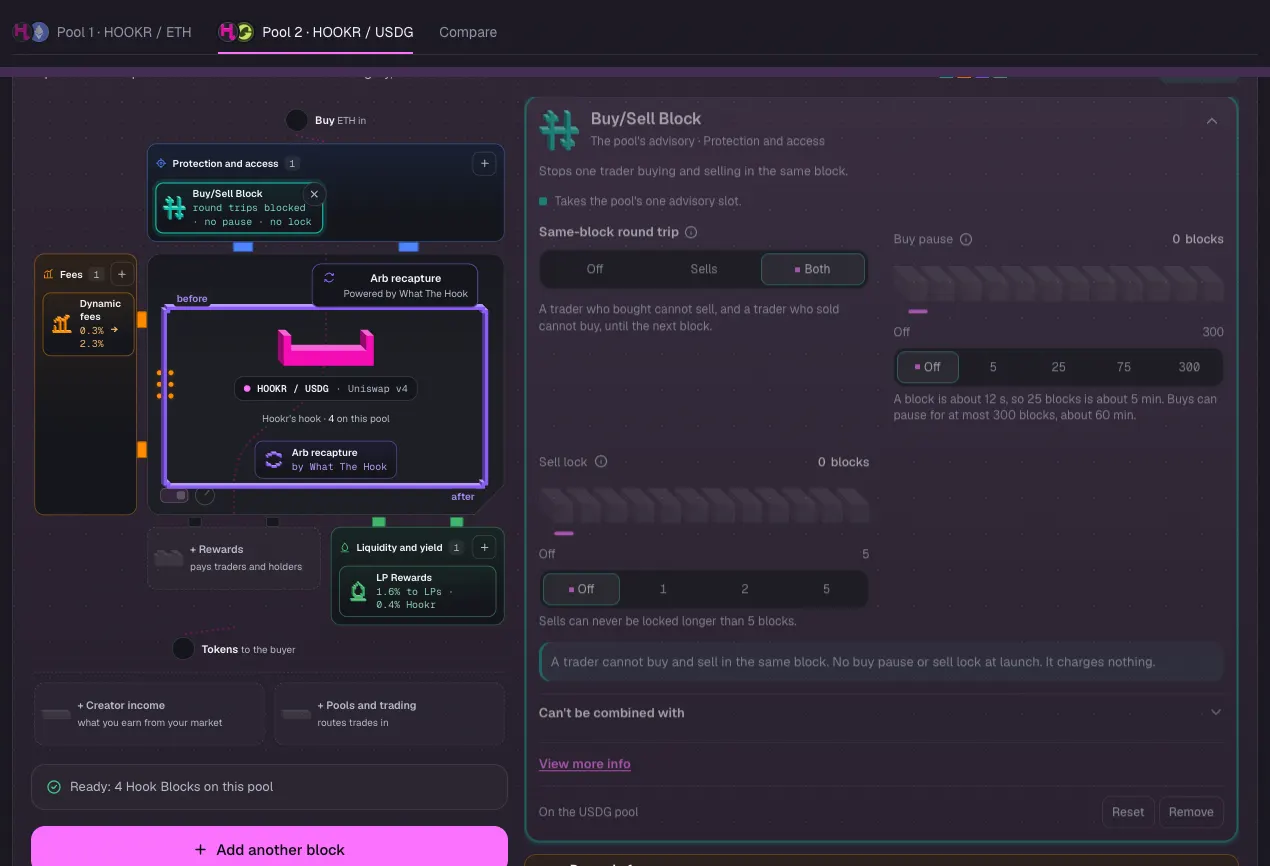Switch to Pool 1 · HOOKR / ETH tab
This screenshot has height=866, width=1270.
point(101,32)
